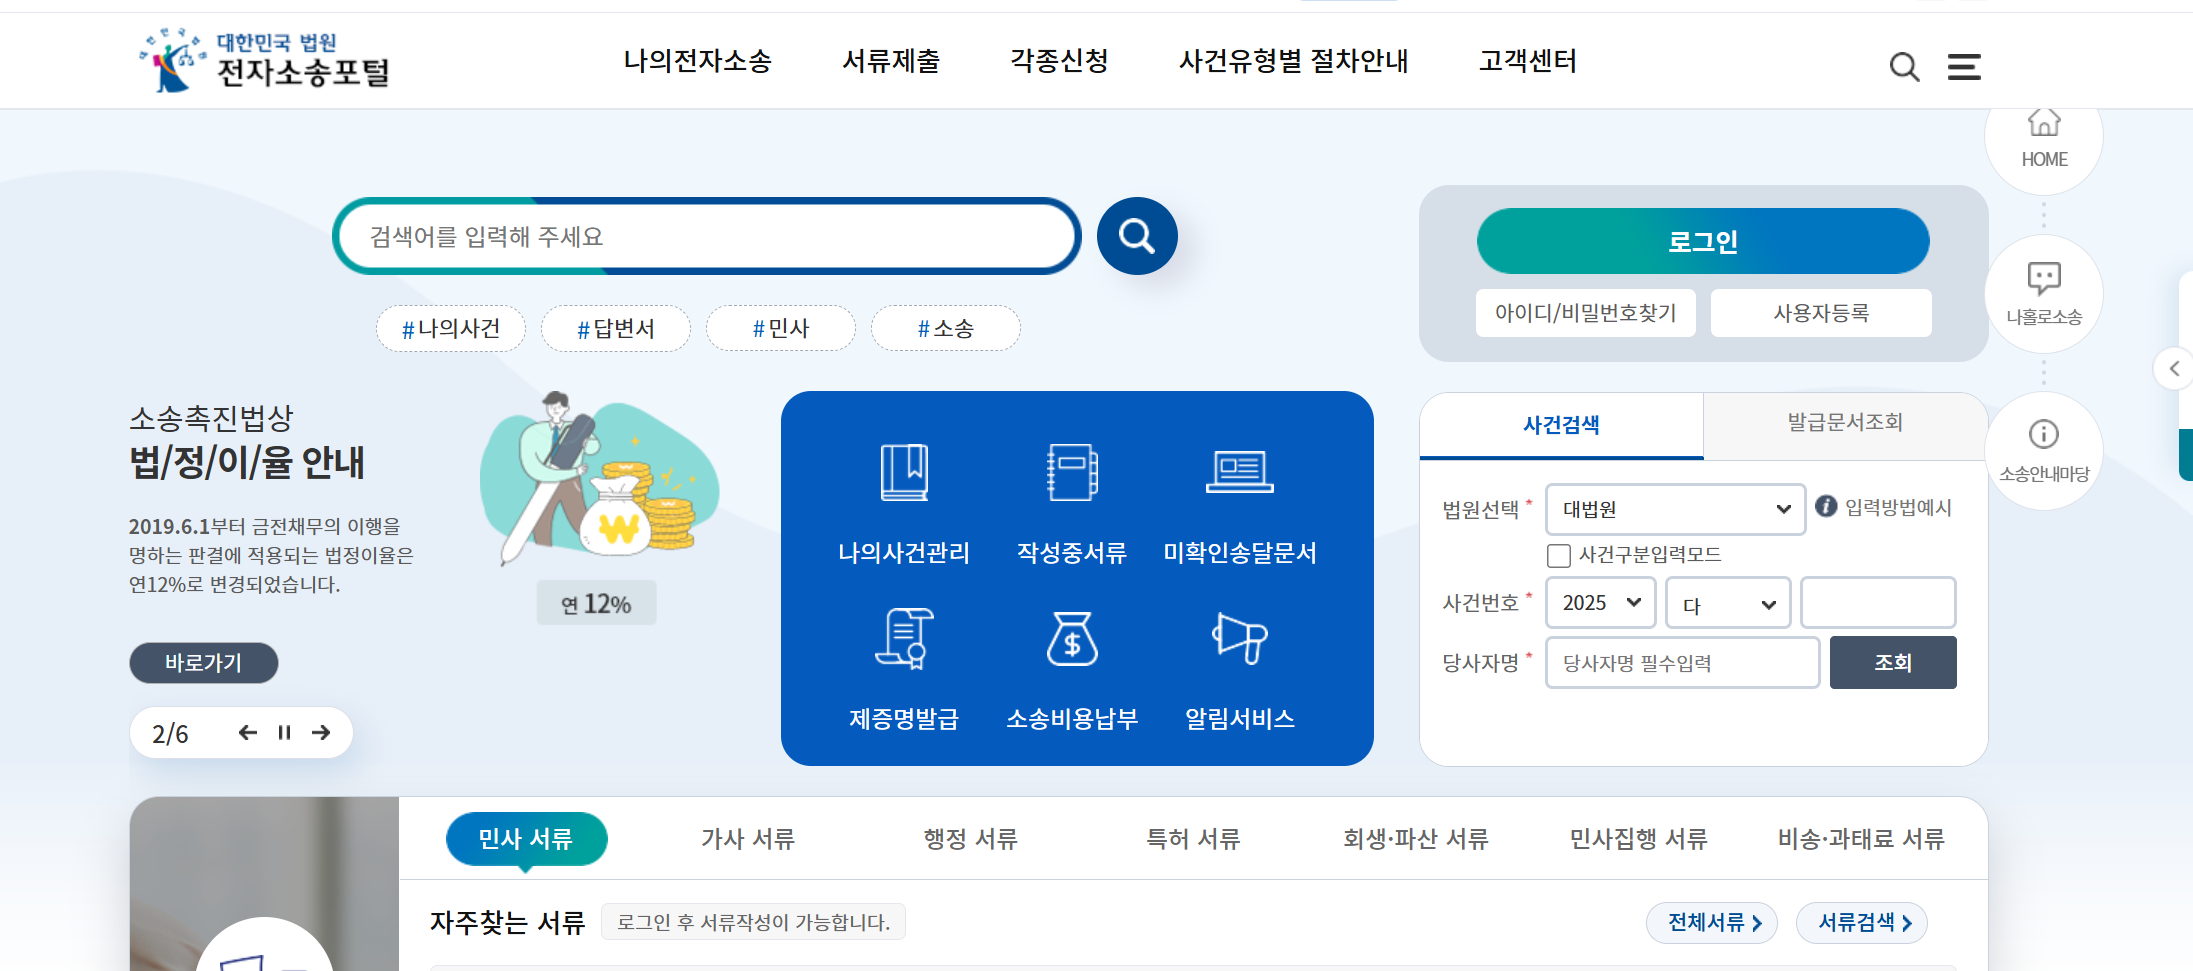
Task: Click 사용자등록 button
Action: click(1821, 313)
